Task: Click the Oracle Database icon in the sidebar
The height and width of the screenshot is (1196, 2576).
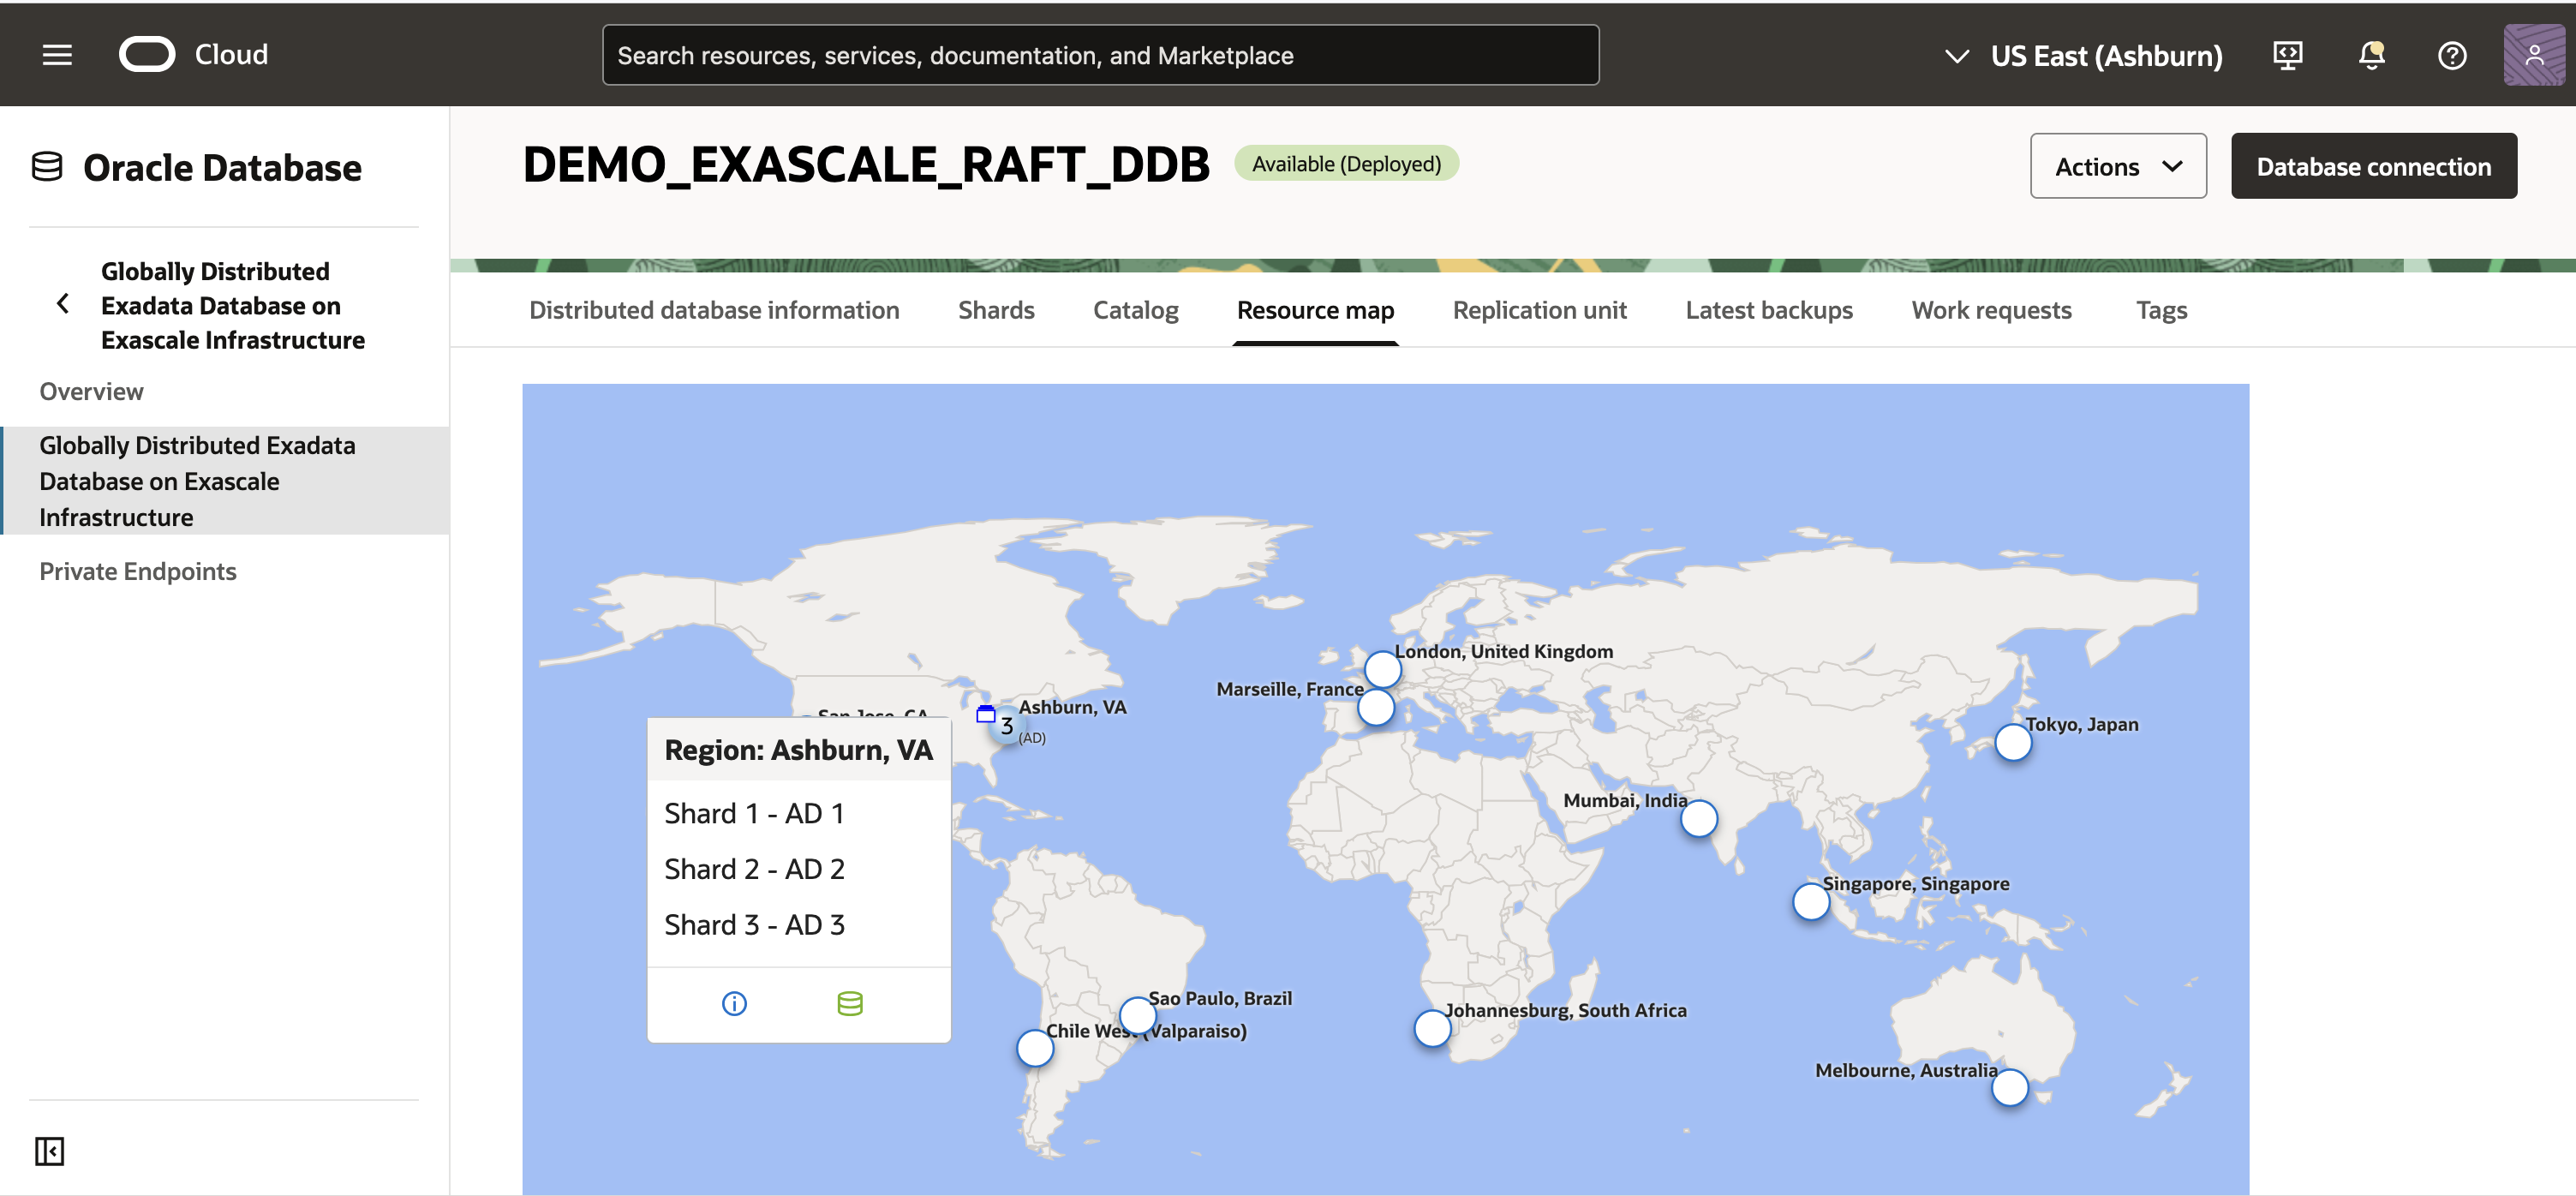Action: tap(46, 166)
